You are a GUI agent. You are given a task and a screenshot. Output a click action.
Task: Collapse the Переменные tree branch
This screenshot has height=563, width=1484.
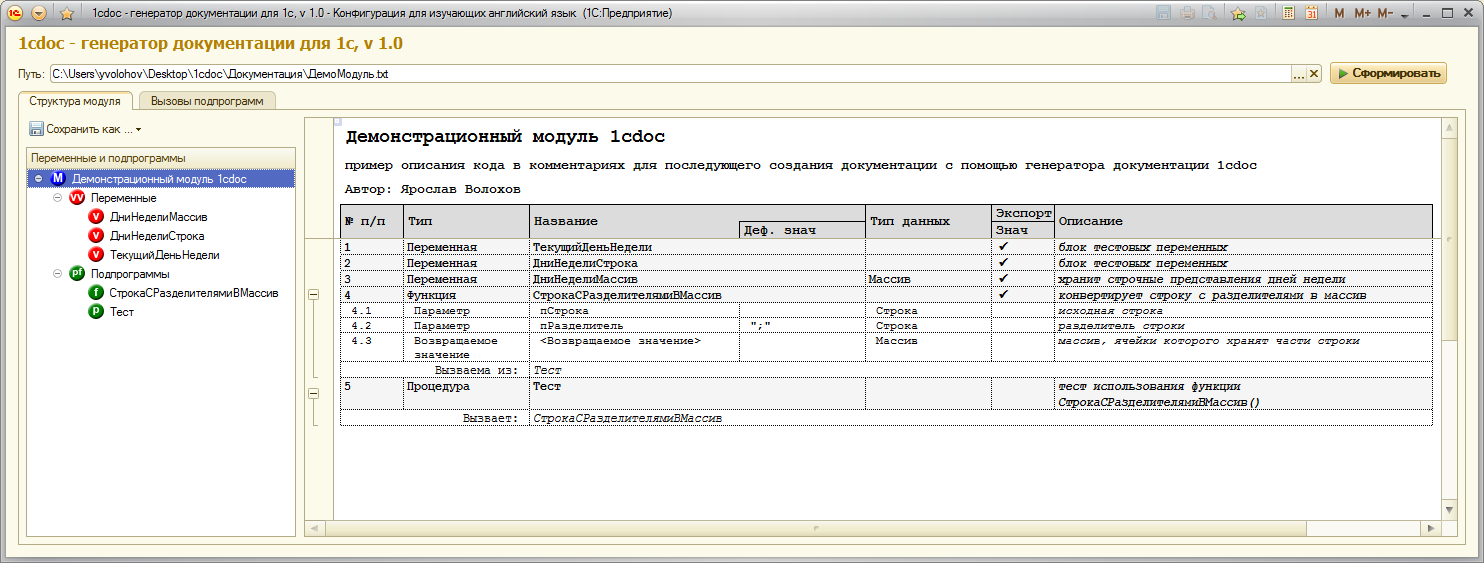tap(57, 198)
